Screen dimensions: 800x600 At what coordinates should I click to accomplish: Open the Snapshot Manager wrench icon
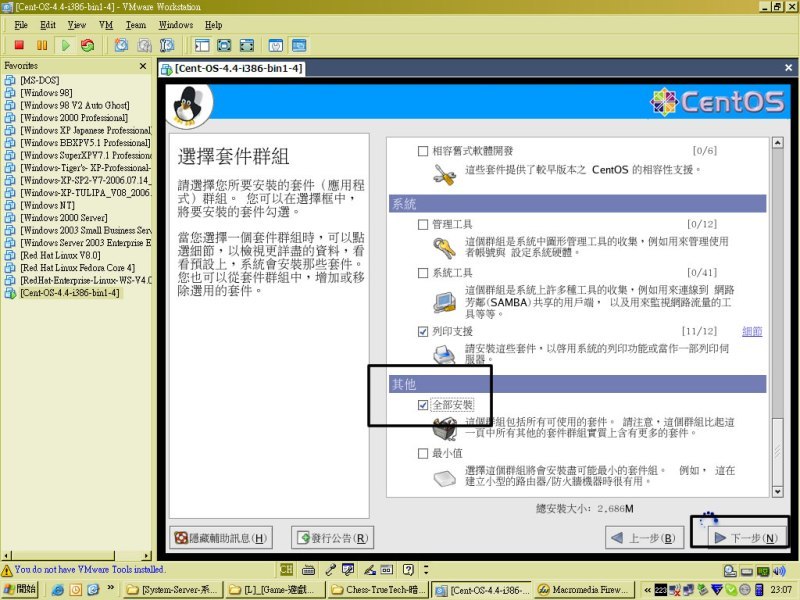pyautogui.click(x=167, y=45)
